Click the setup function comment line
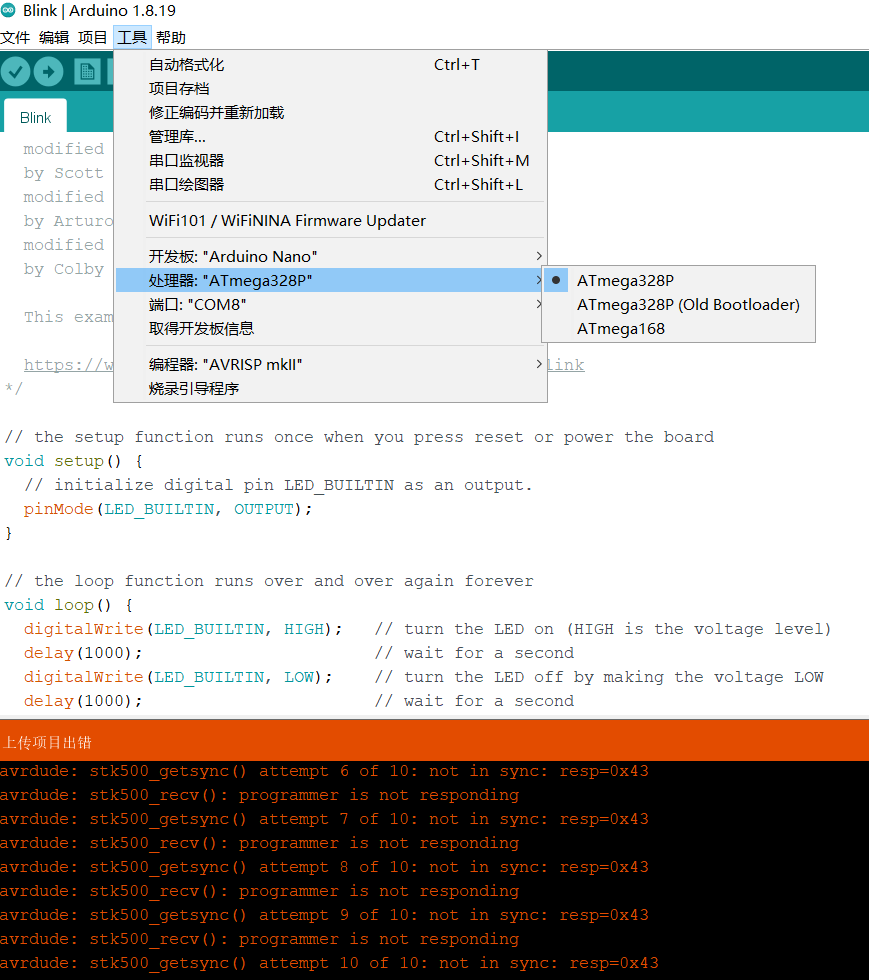 point(359,437)
